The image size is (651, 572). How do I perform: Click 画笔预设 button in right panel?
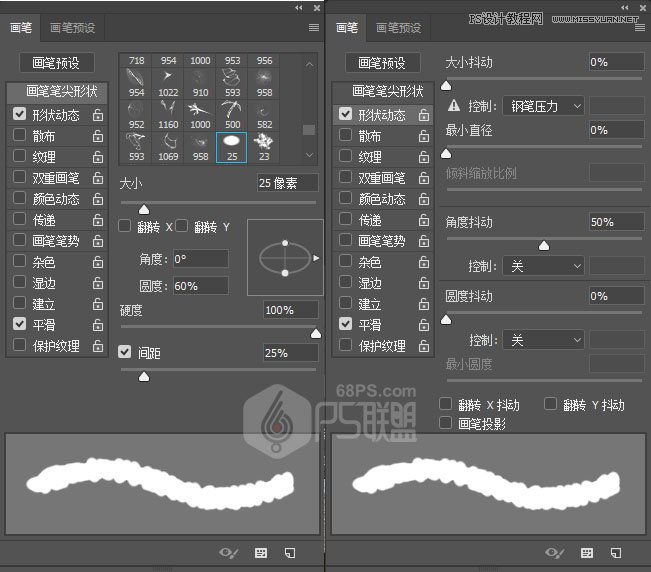click(x=382, y=63)
